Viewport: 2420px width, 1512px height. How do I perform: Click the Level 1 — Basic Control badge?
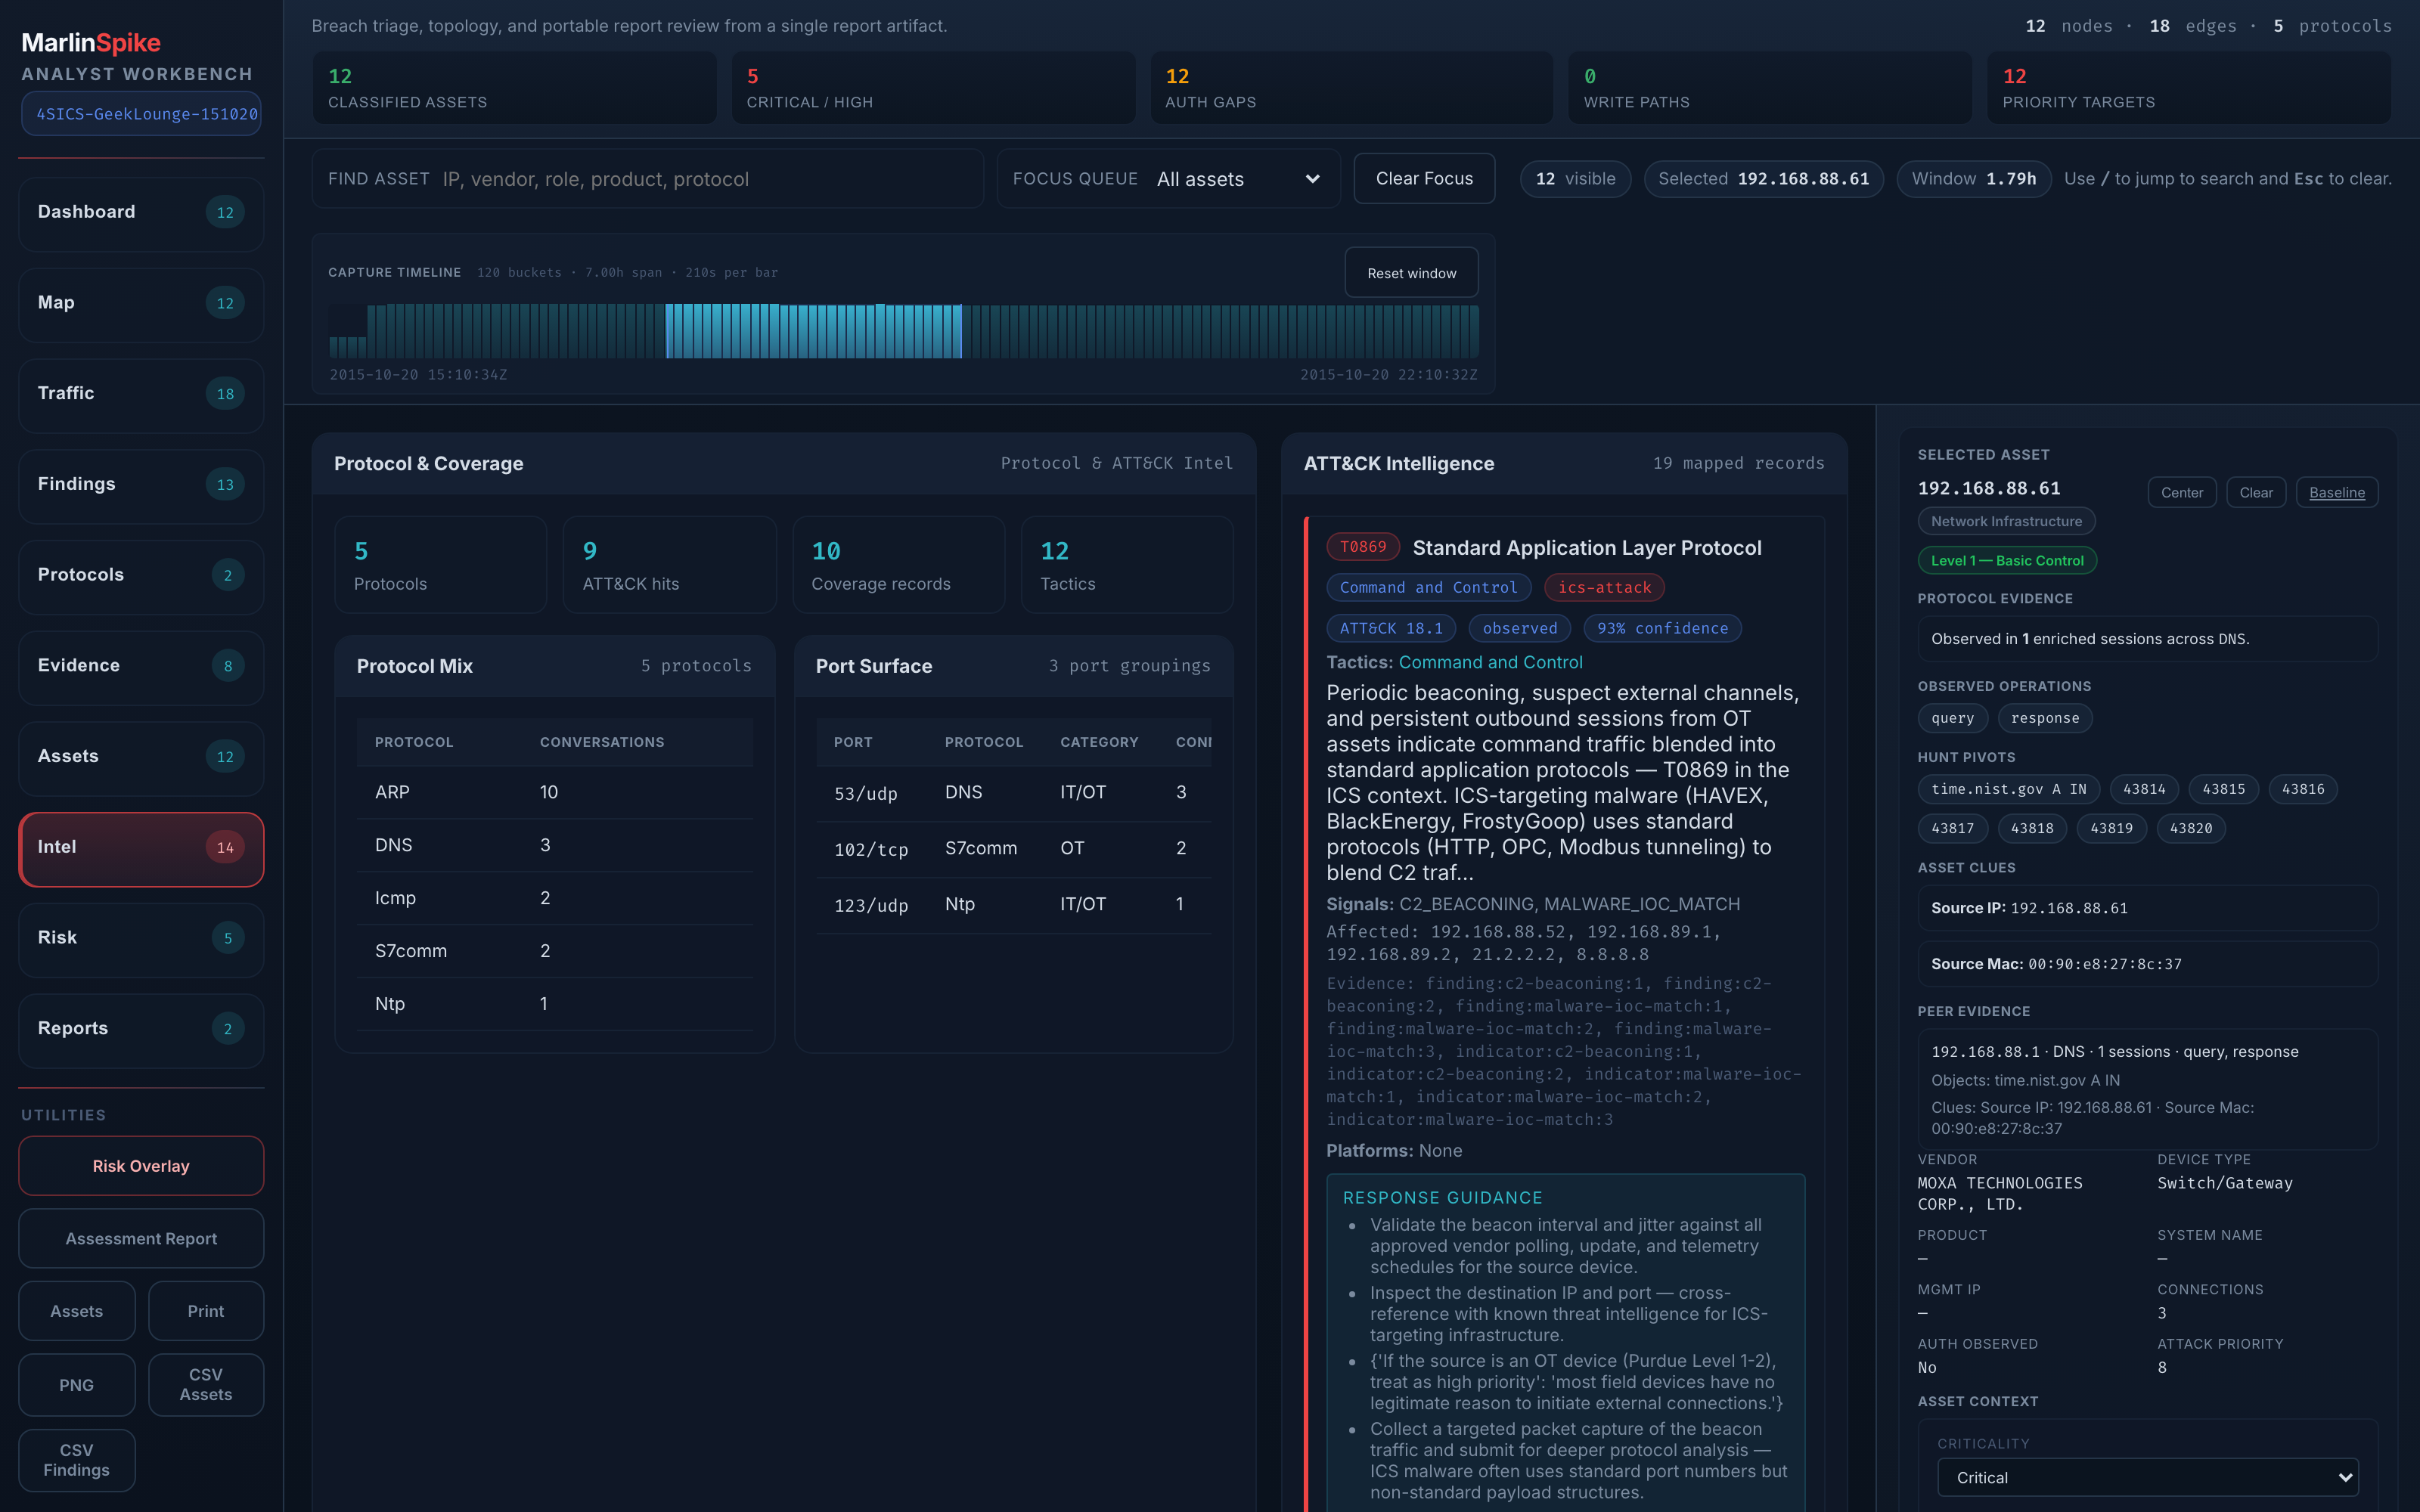pos(2007,561)
